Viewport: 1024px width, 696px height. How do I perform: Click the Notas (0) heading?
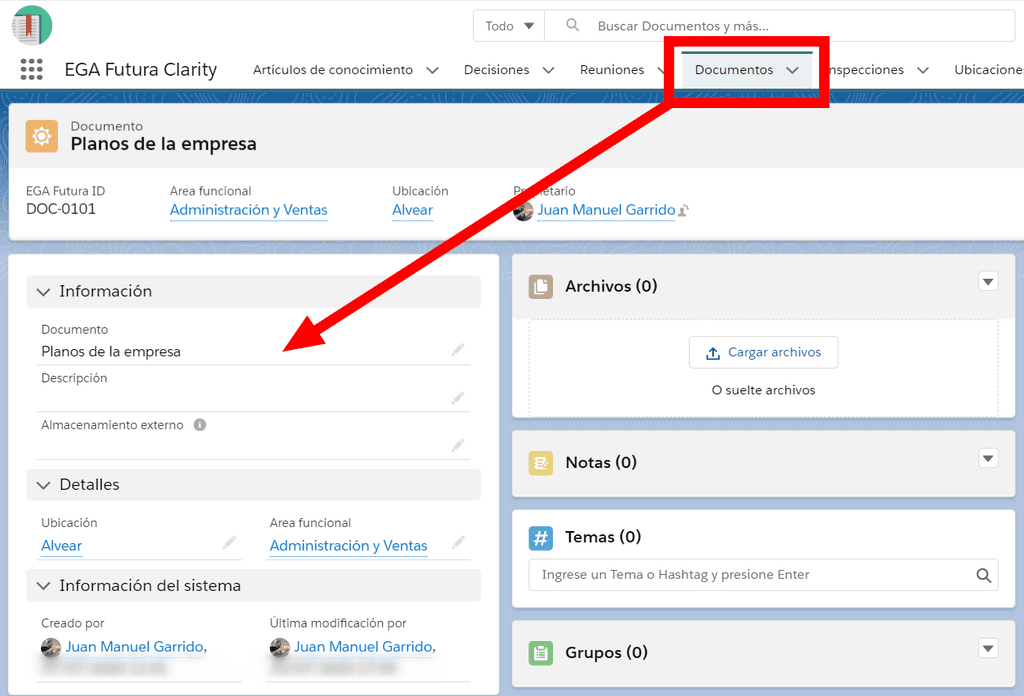point(601,463)
